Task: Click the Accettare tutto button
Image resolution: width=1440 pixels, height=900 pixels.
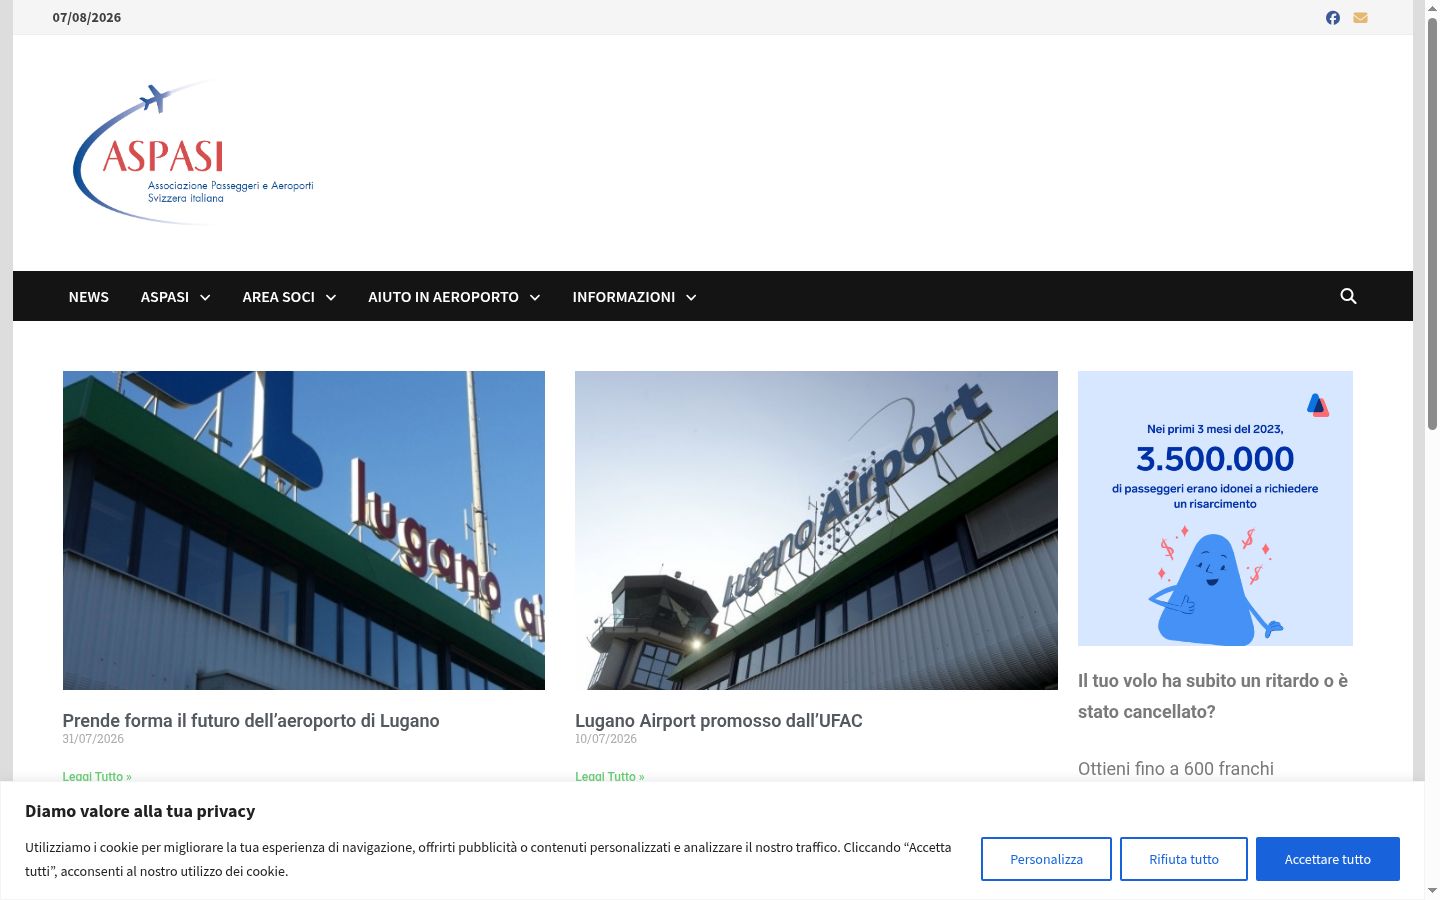Action: 1328,859
